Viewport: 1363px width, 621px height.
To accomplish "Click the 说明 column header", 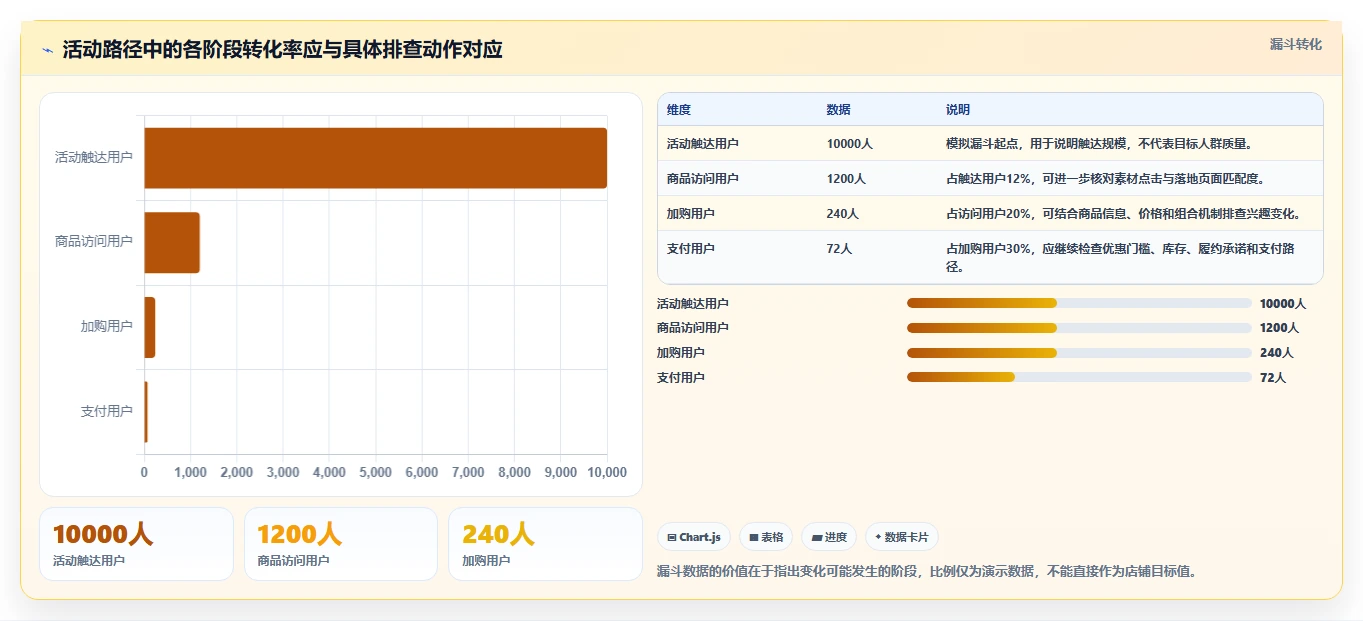I will [x=958, y=110].
